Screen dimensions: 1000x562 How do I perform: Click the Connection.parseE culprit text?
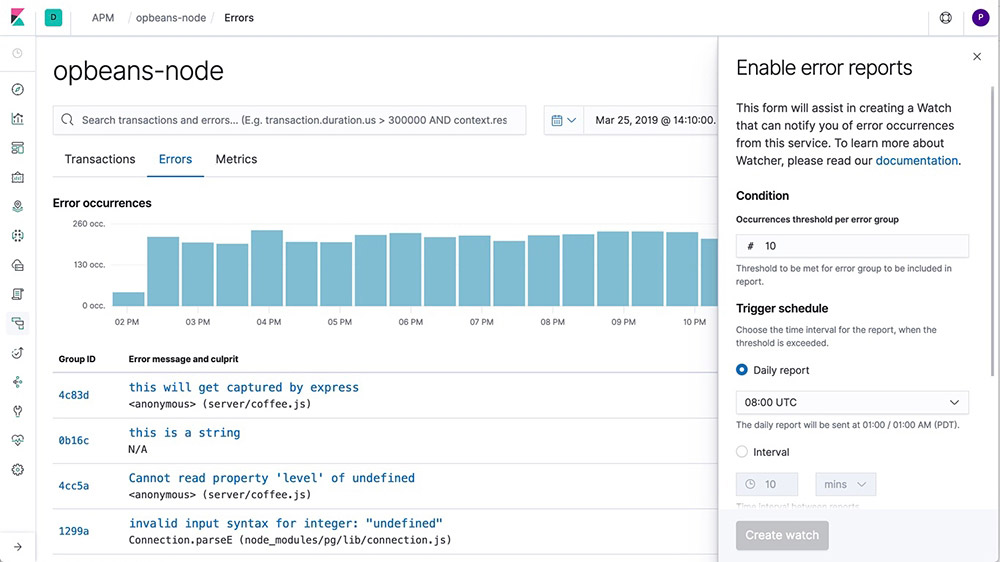(x=290, y=540)
